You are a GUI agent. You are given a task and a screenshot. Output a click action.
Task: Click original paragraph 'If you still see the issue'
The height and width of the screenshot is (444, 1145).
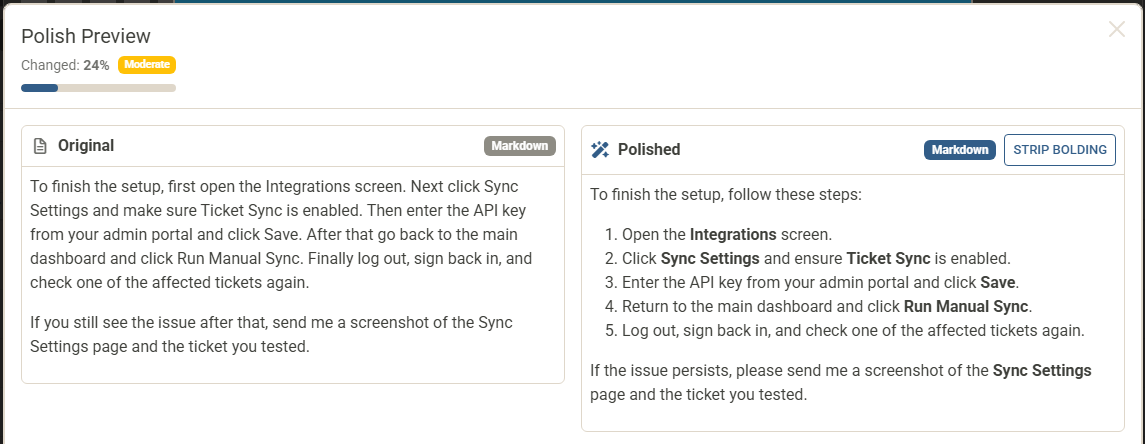(272, 334)
